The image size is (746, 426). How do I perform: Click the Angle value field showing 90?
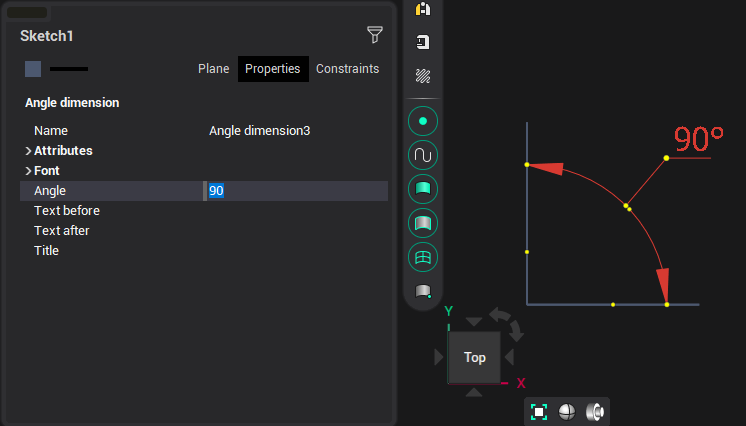coord(295,191)
